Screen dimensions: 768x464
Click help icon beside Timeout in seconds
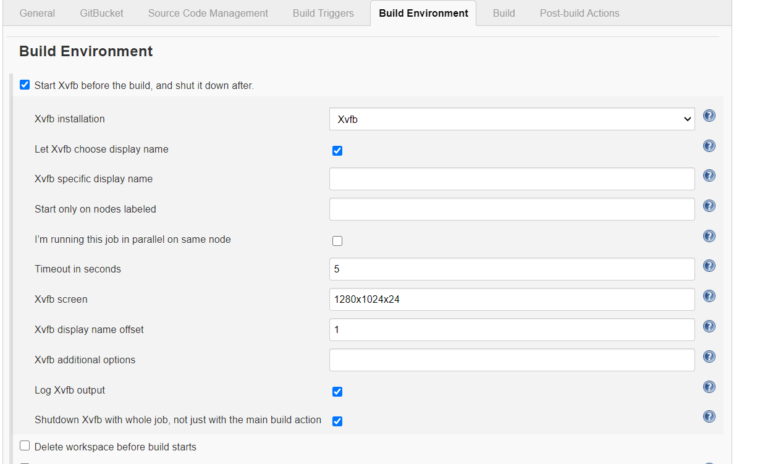click(709, 266)
